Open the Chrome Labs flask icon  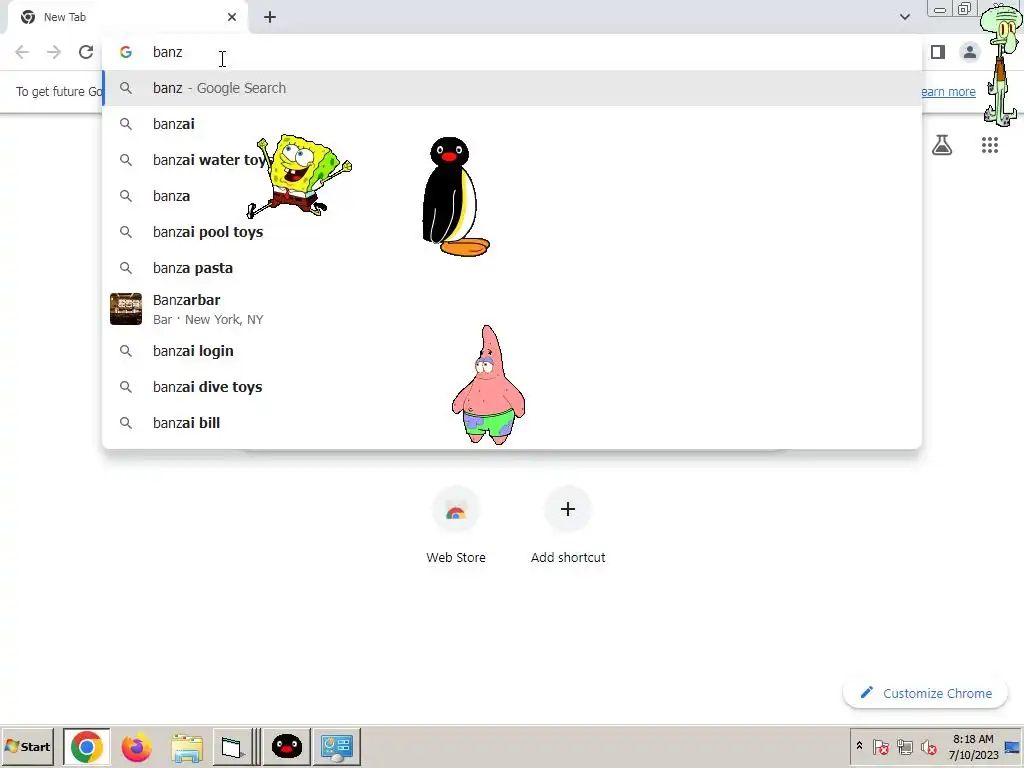coord(942,145)
